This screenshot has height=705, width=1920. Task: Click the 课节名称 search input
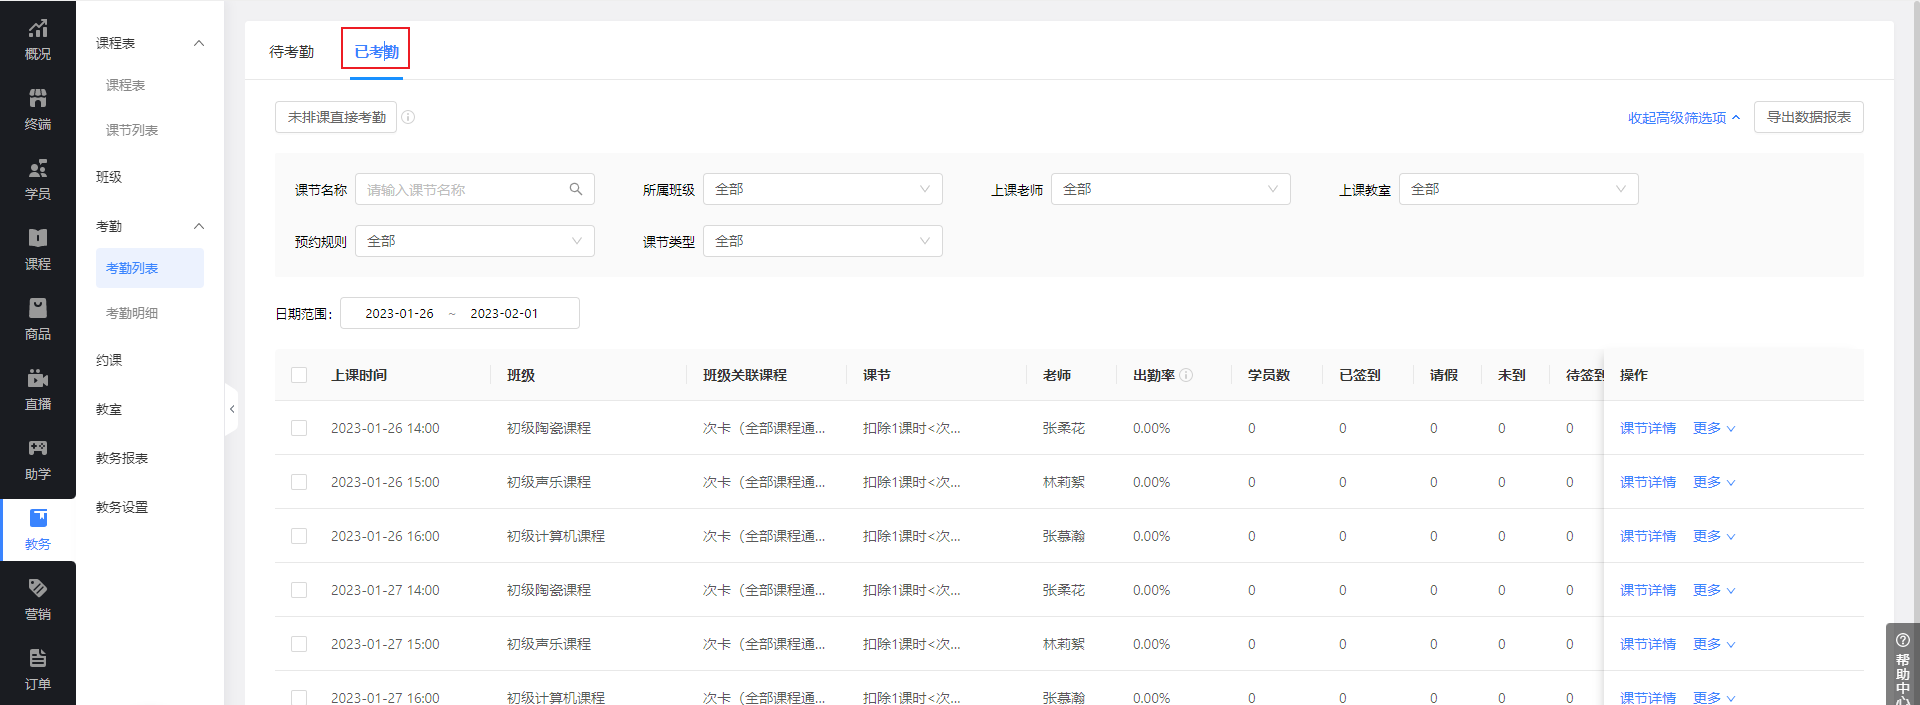(x=475, y=189)
